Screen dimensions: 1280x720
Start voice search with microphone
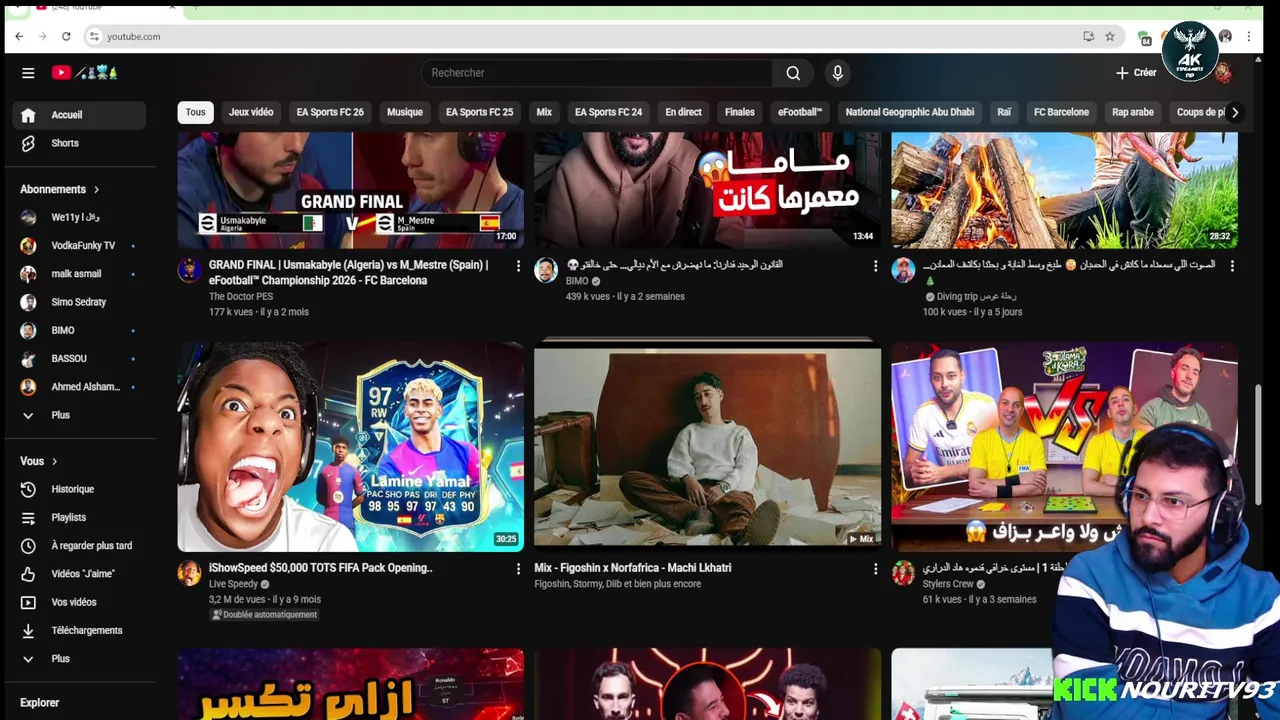[838, 72]
